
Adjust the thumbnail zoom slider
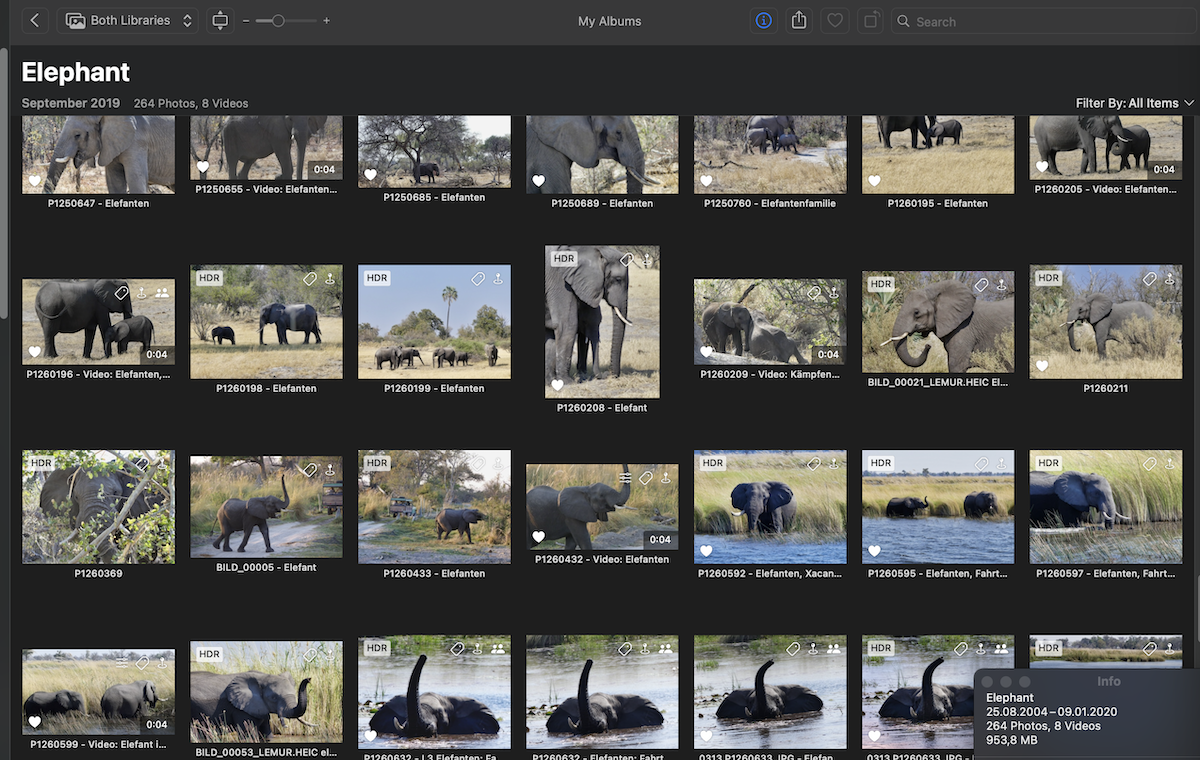[278, 21]
